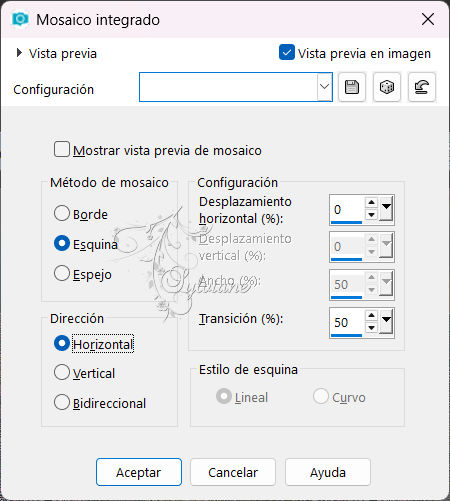450x501 pixels.
Task: Choose the Vertical direction option
Action: (62, 372)
